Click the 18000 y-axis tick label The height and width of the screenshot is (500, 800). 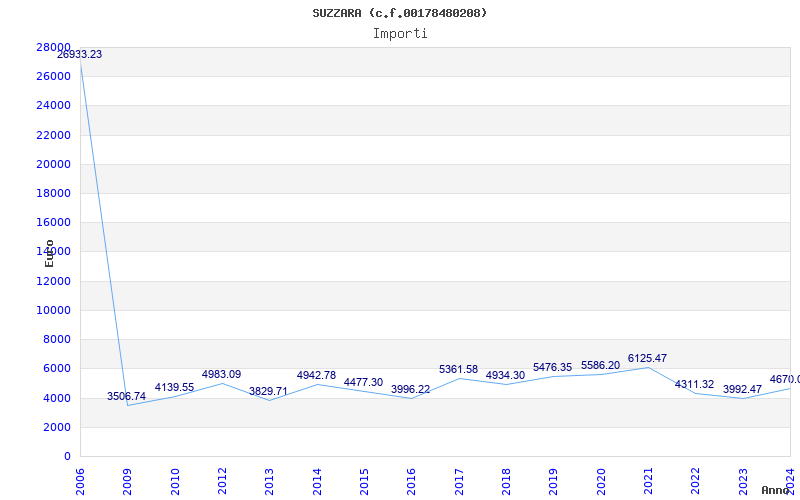54,193
